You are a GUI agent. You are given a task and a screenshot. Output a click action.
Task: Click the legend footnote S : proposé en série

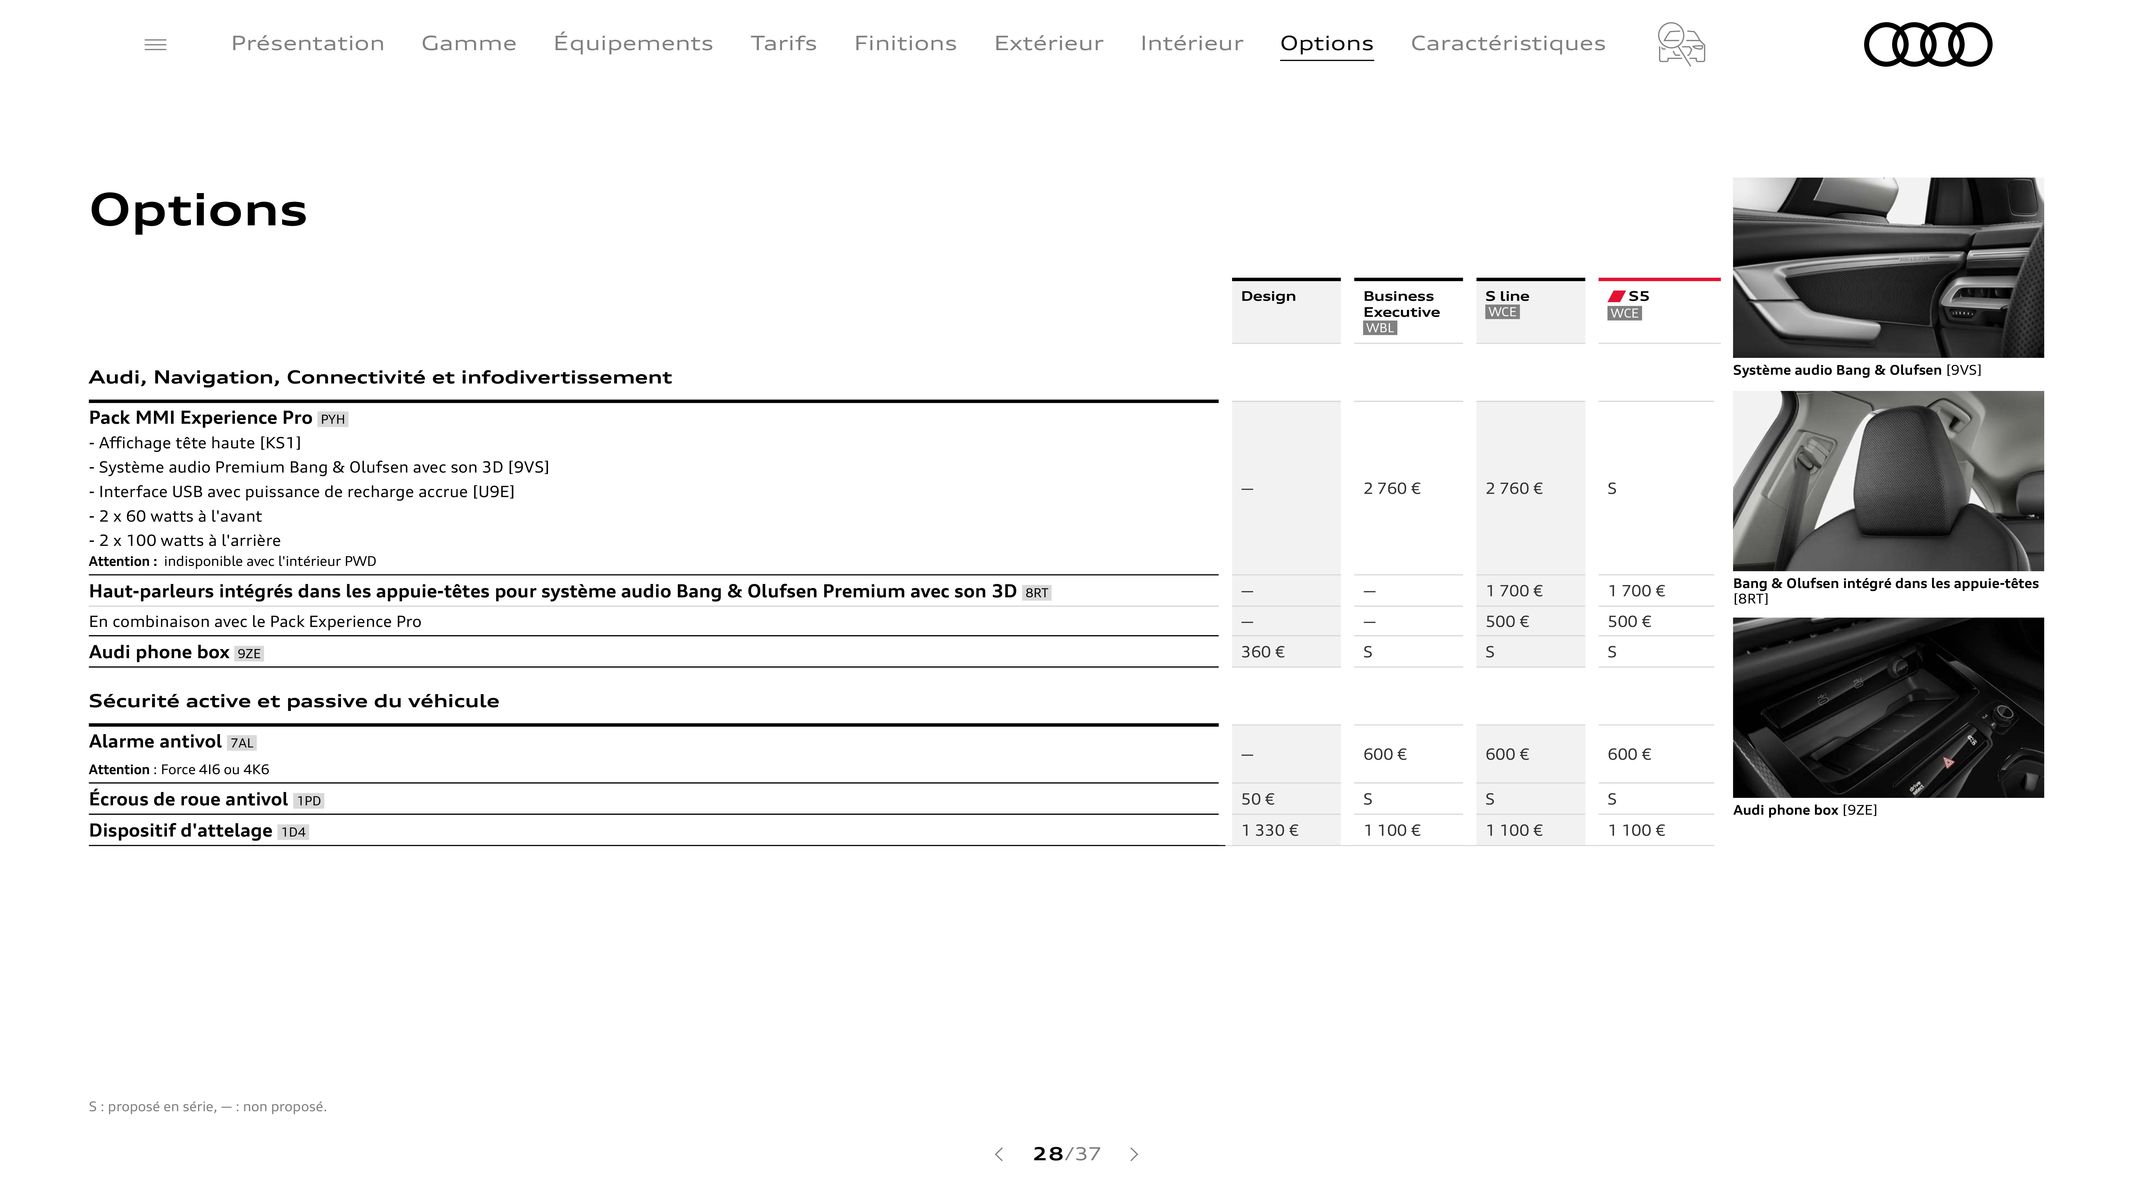(x=208, y=1106)
